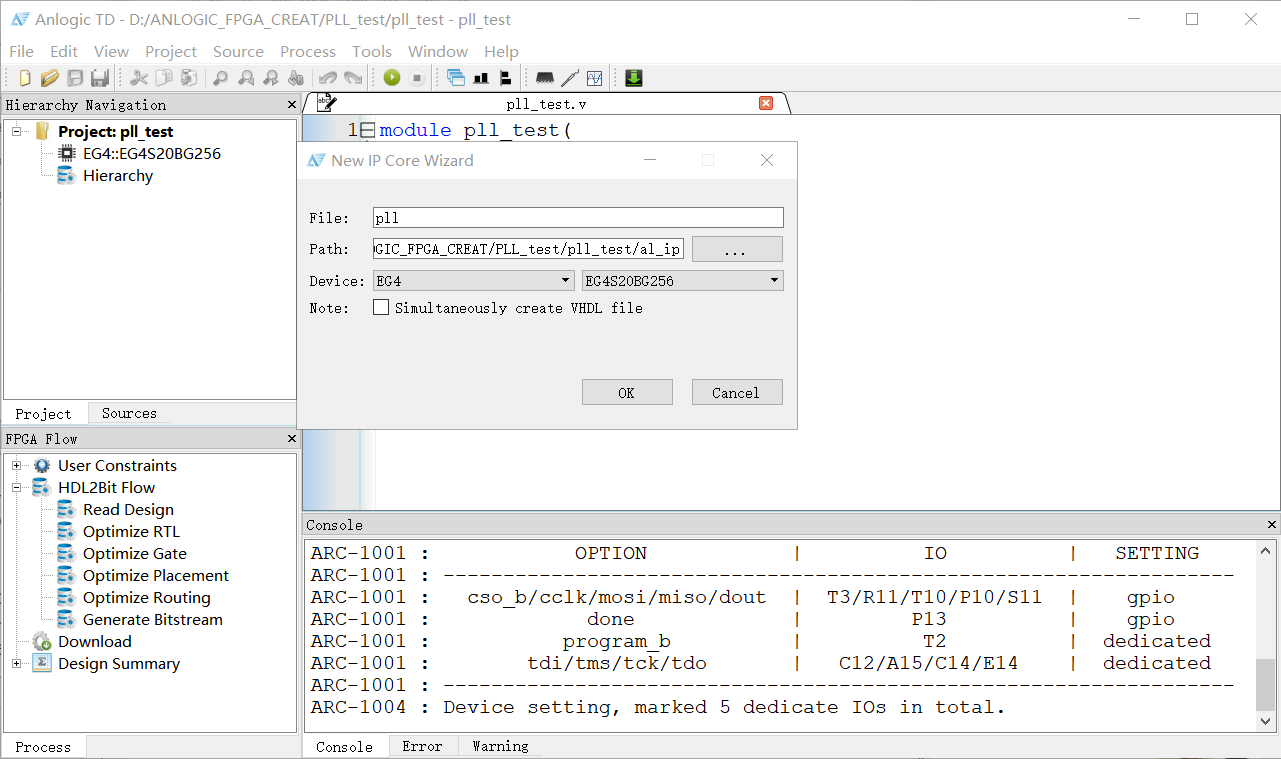The width and height of the screenshot is (1281, 759).
Task: Switch to the Error tab
Action: pyautogui.click(x=422, y=746)
